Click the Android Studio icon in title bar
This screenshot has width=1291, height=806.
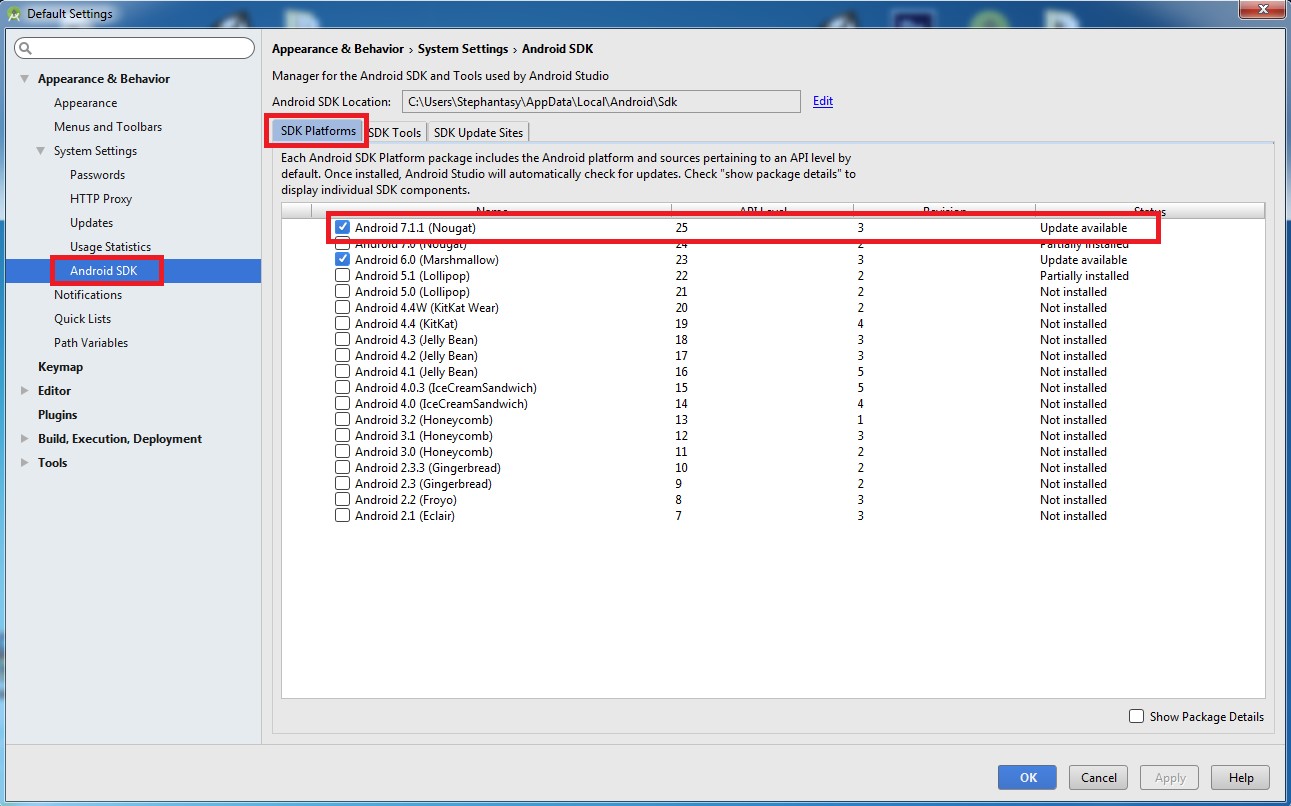click(14, 14)
